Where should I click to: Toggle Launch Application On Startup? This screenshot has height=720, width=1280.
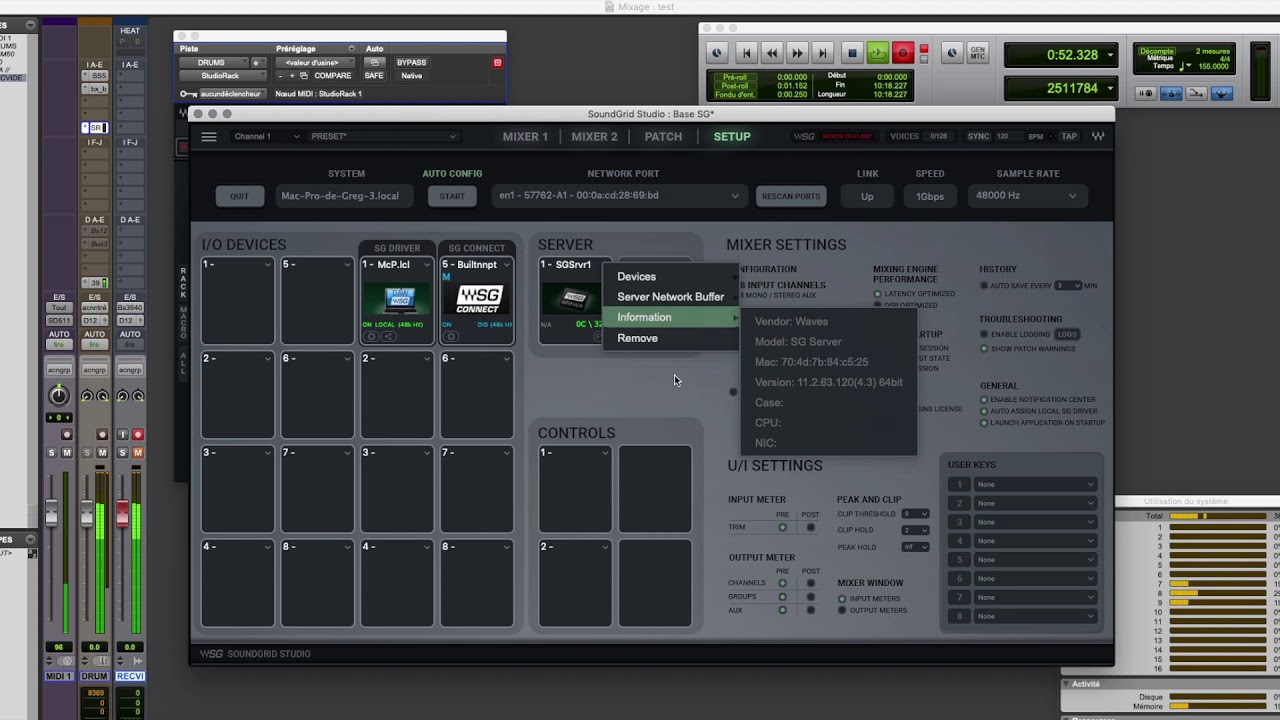[x=984, y=423]
